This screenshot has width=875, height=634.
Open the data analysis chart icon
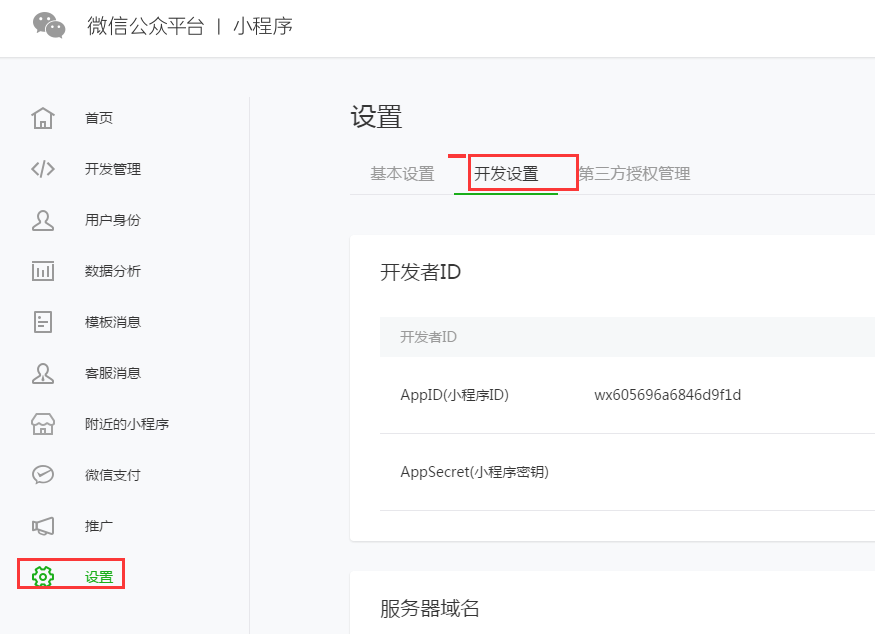(43, 271)
